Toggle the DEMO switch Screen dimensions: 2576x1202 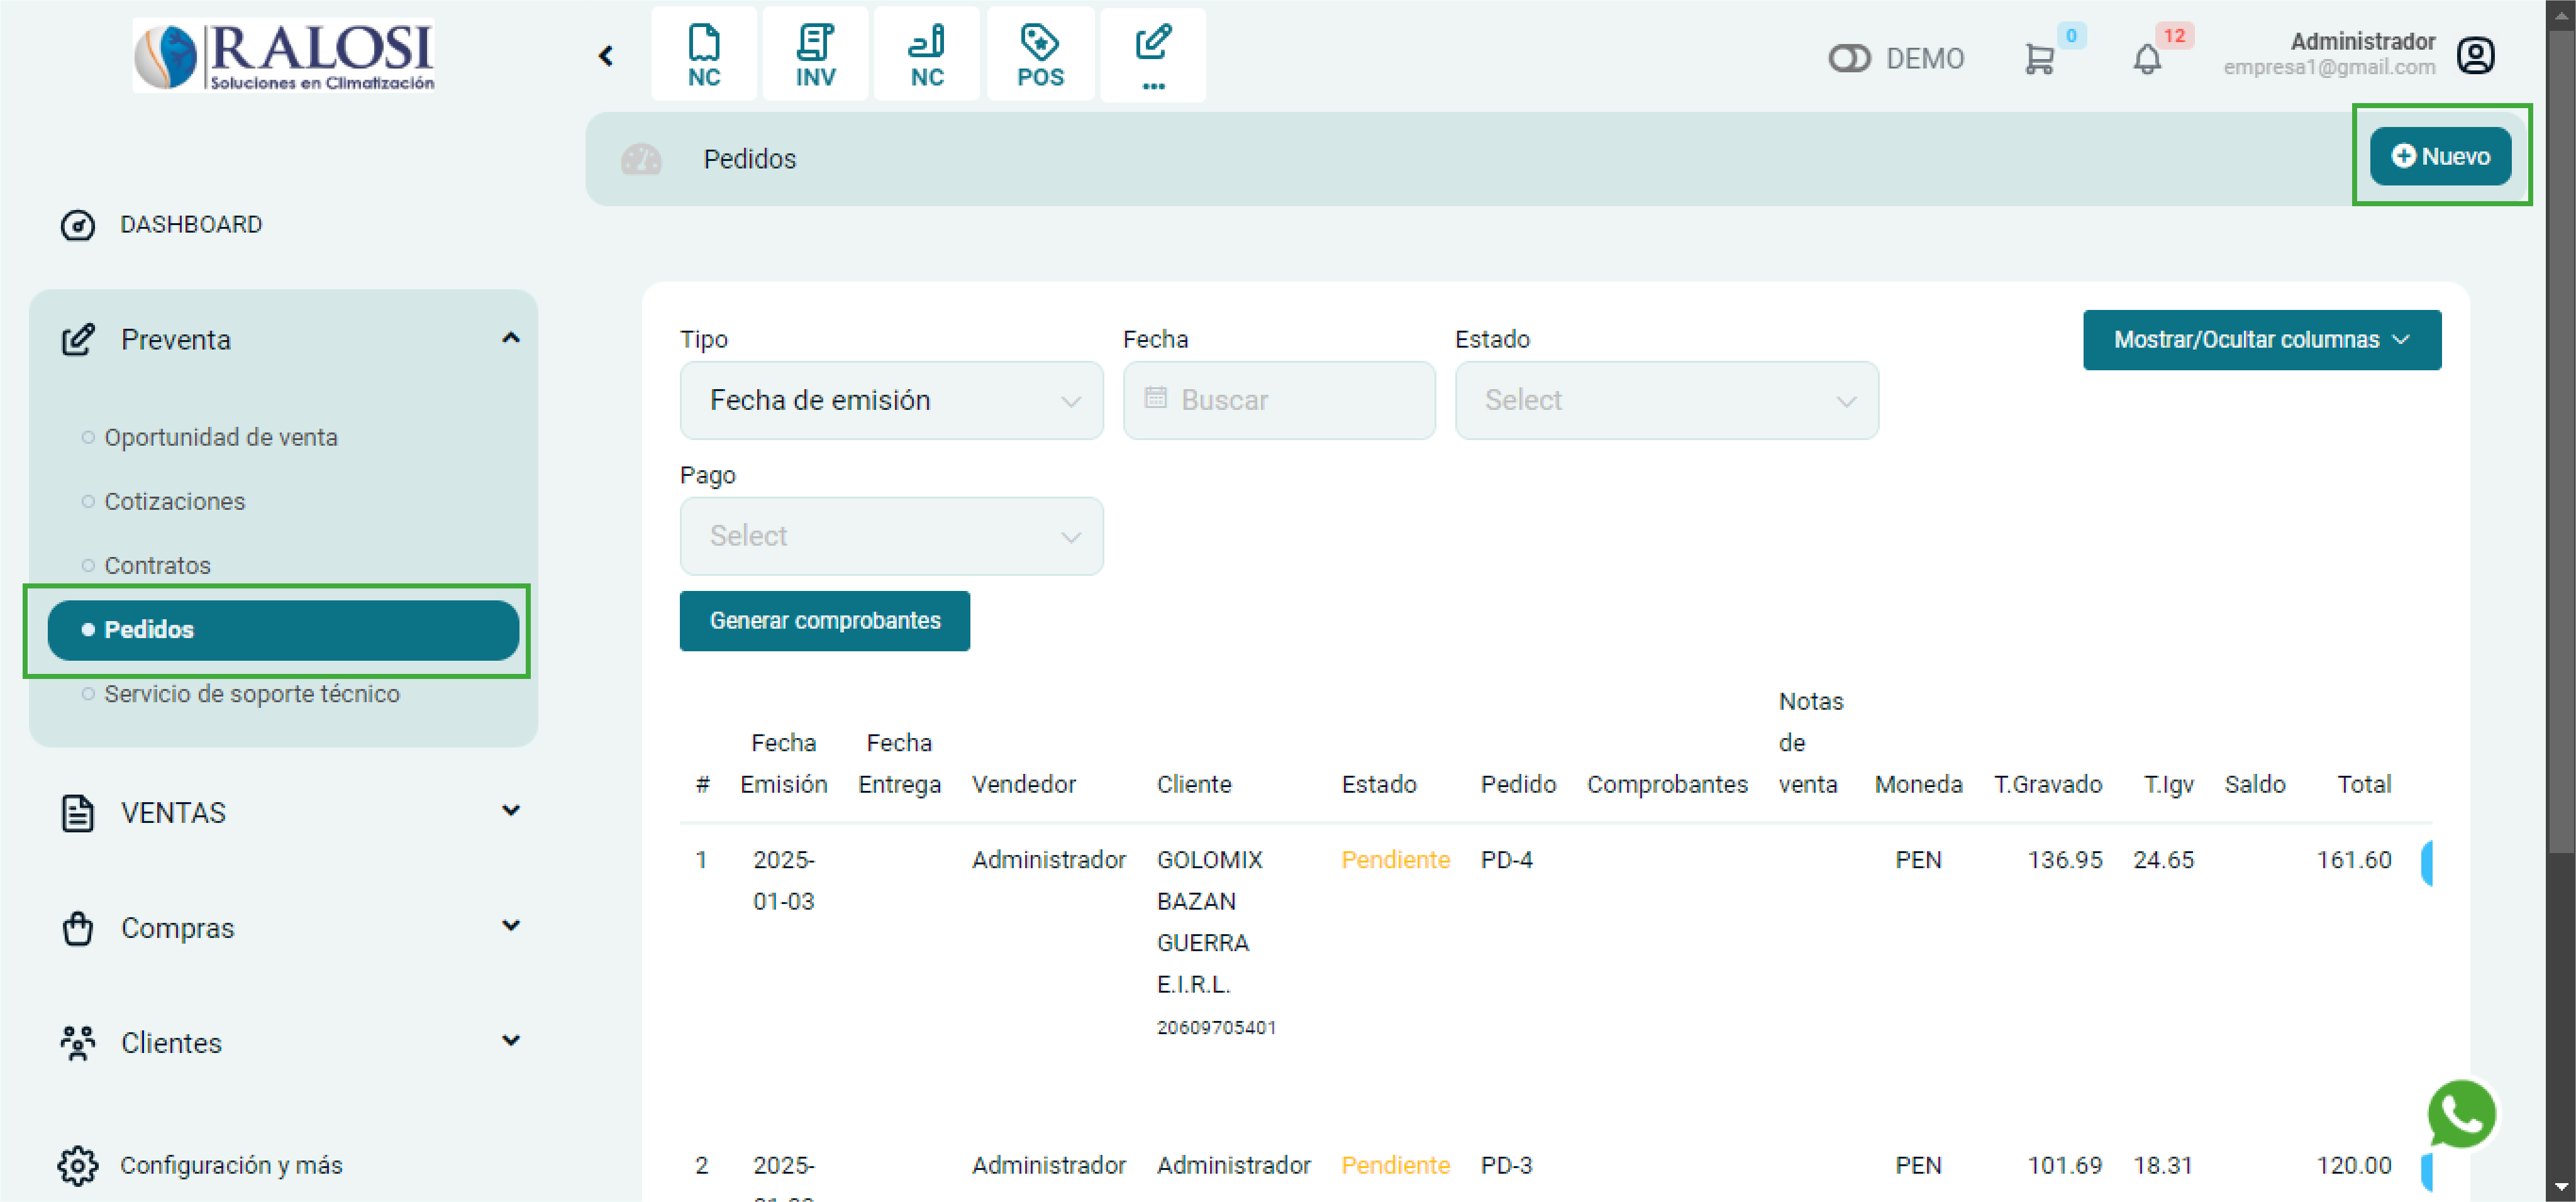coord(1849,59)
